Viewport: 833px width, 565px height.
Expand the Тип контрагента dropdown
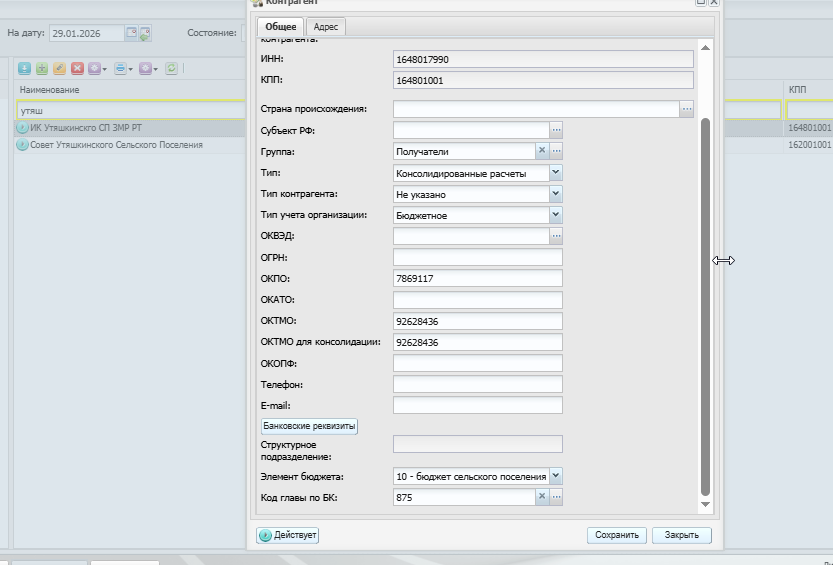pos(556,194)
